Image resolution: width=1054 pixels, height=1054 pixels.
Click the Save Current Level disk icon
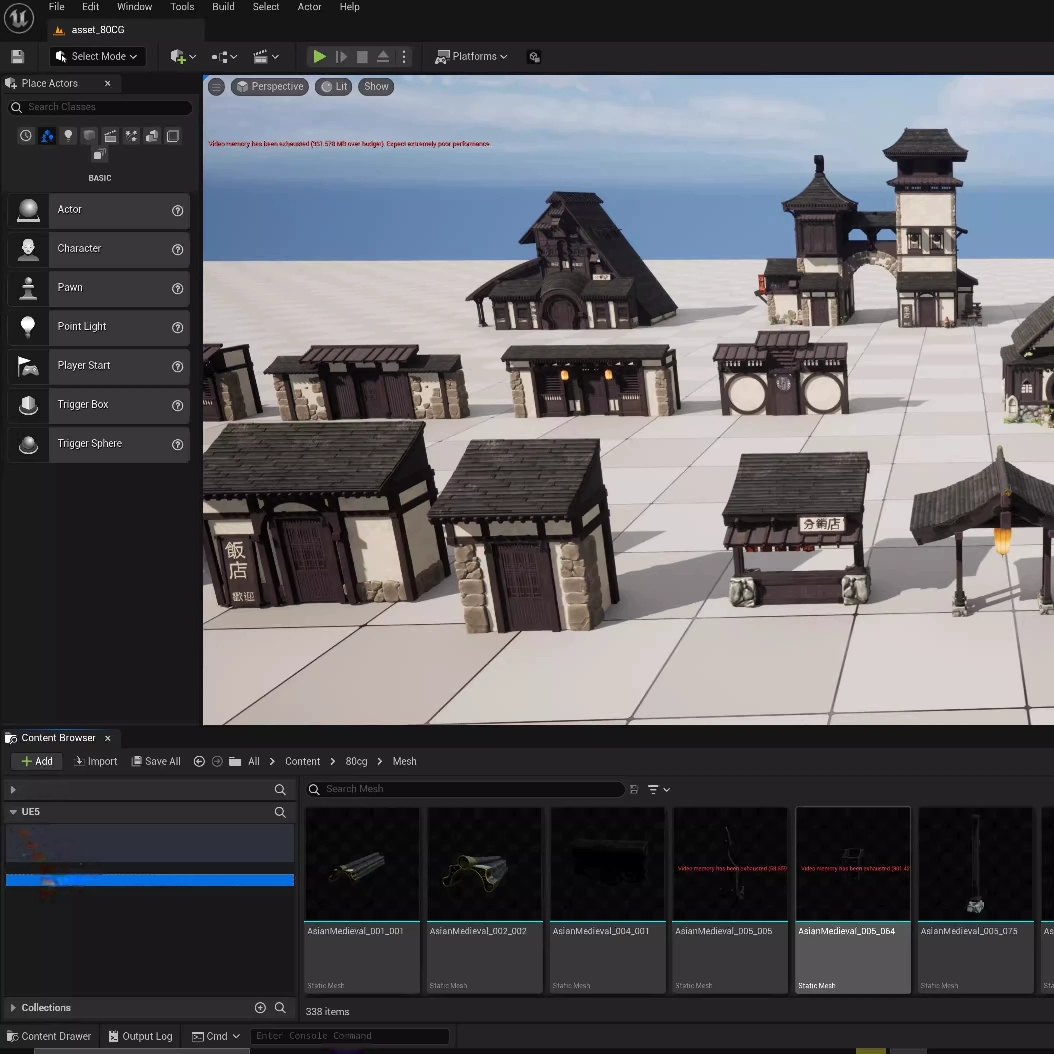click(x=17, y=56)
